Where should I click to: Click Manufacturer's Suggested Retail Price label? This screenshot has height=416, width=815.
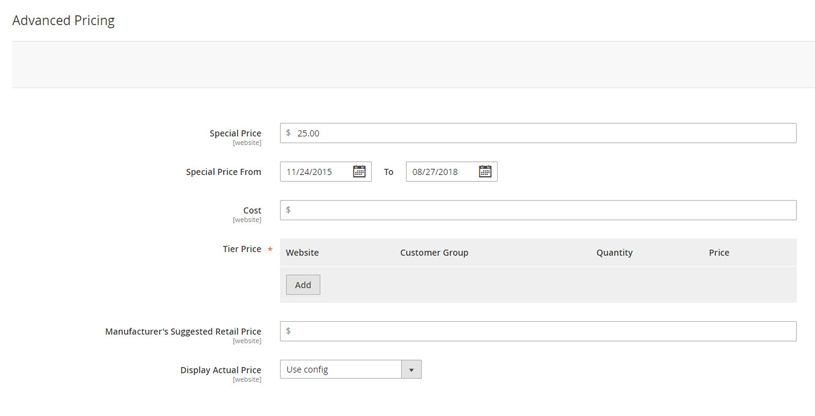tap(183, 331)
